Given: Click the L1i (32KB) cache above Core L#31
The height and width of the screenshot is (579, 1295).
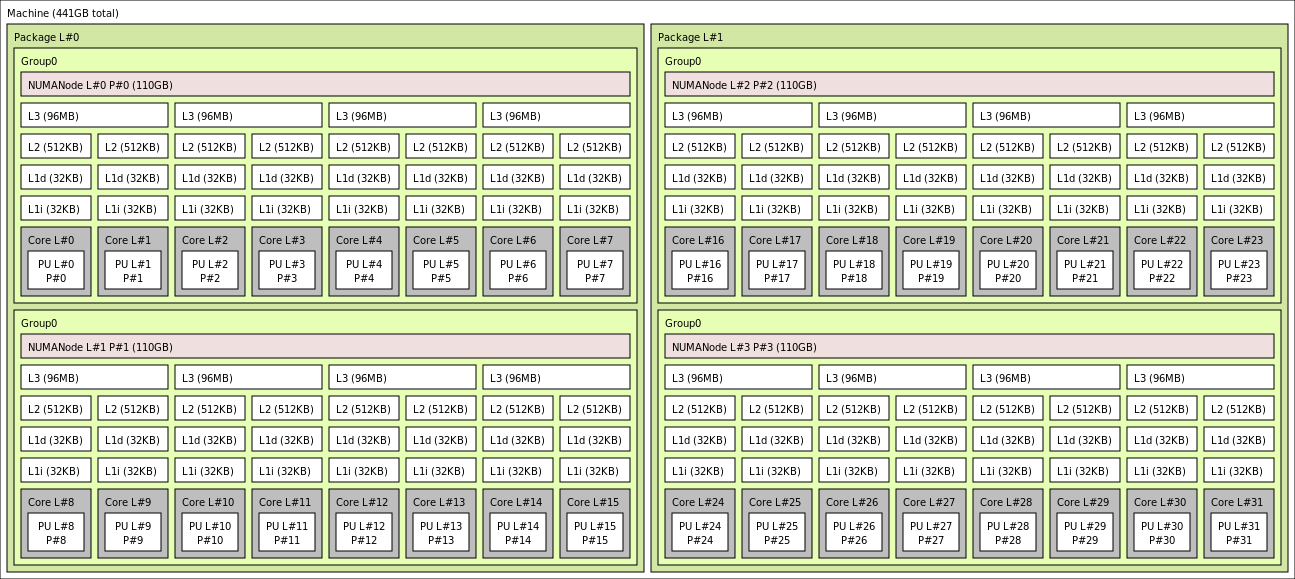Looking at the screenshot, I should pyautogui.click(x=1238, y=470).
